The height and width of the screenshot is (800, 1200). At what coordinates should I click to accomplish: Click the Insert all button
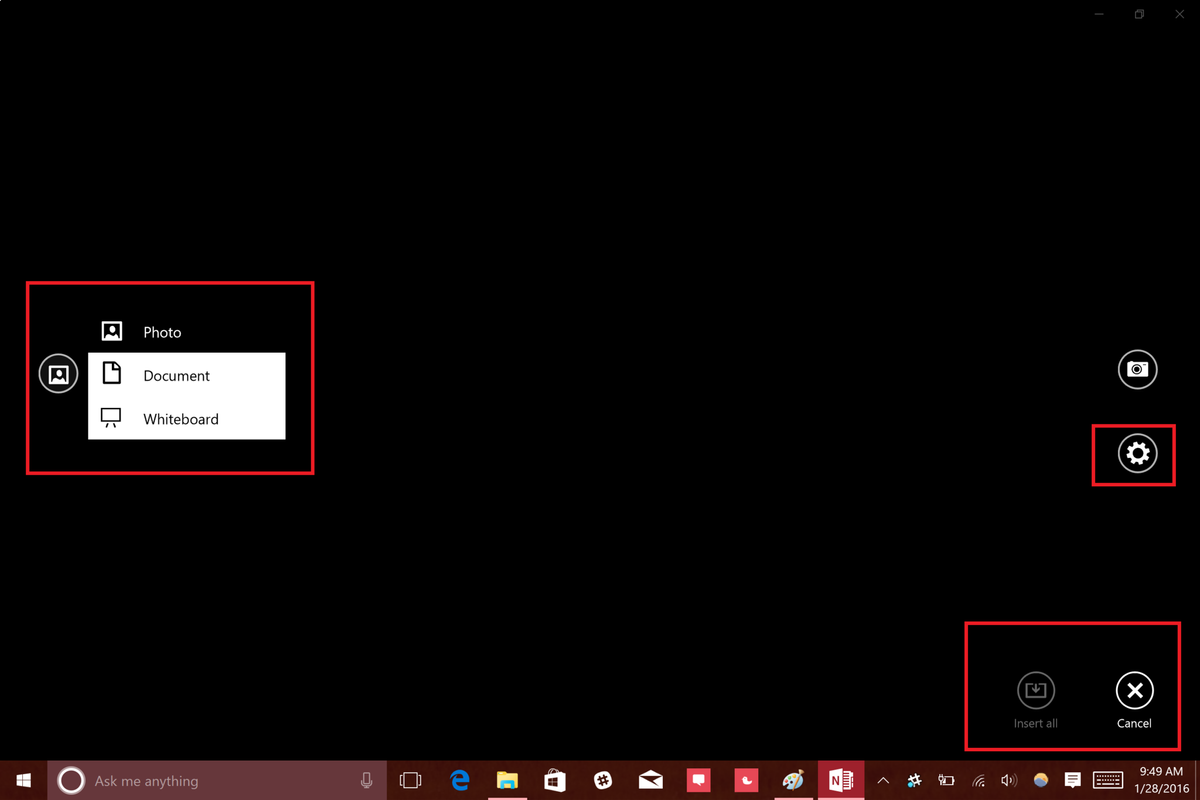(1036, 690)
